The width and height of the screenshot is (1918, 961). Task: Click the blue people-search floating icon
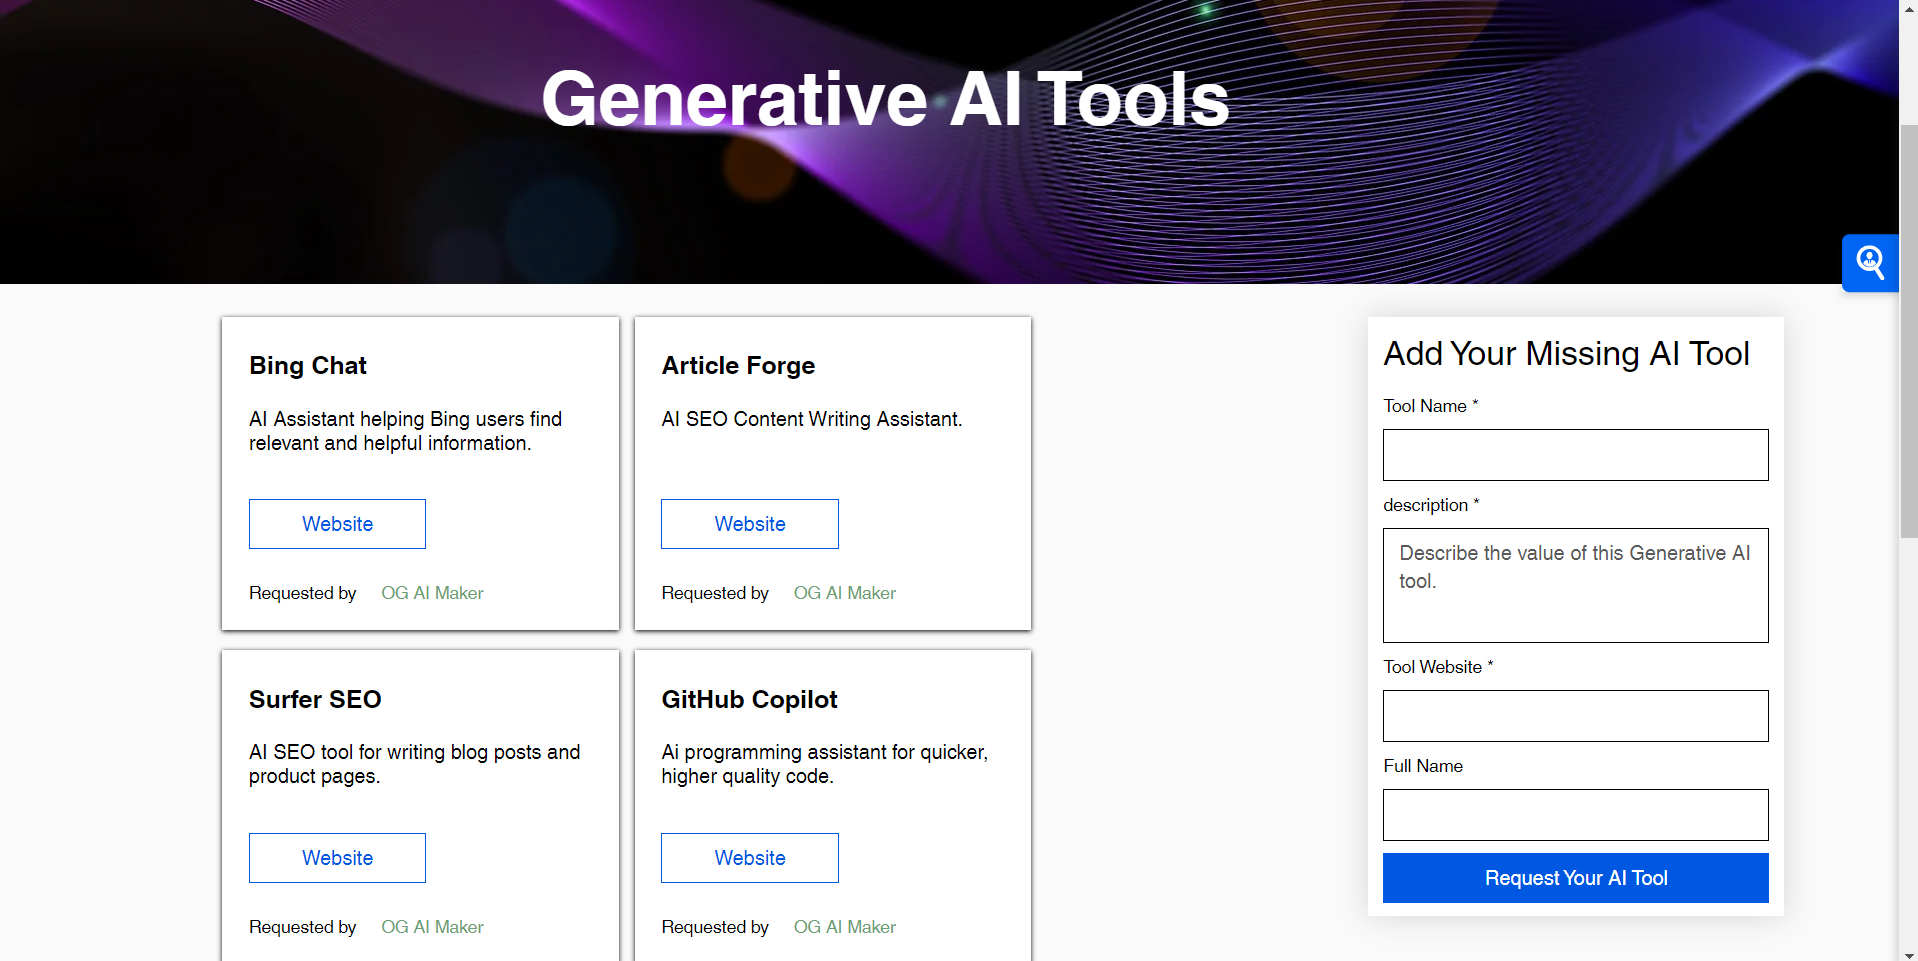pyautogui.click(x=1869, y=262)
